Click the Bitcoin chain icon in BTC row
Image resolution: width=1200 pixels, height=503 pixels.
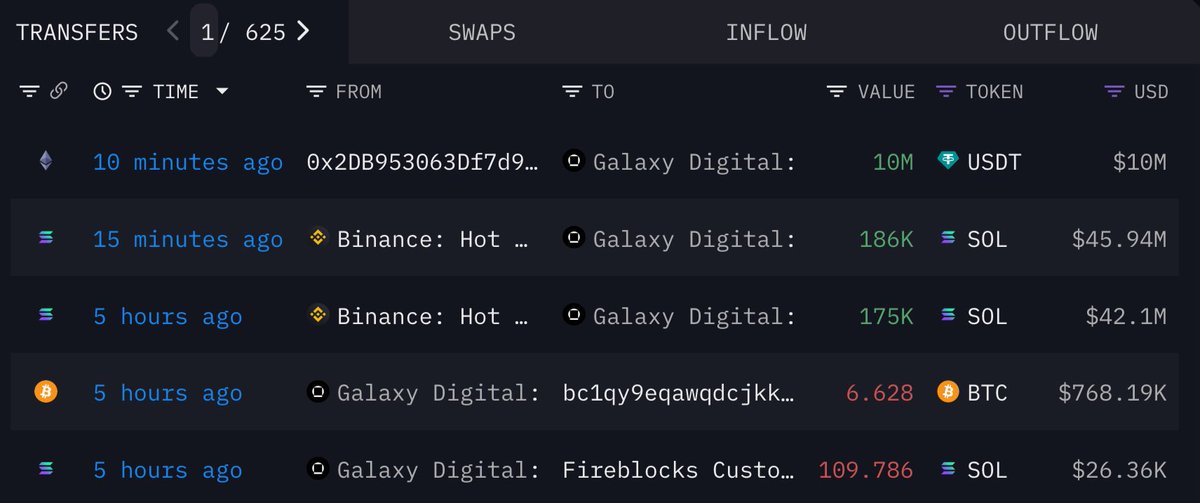45,392
